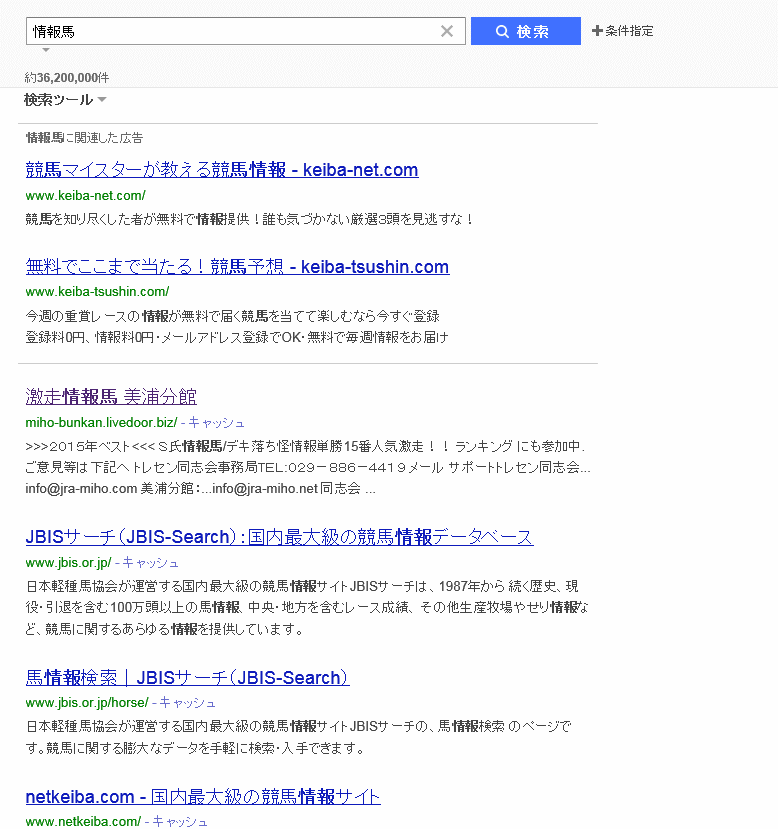Click snippet text info@jra-miho.com 美浦分館
This screenshot has height=829, width=778.
pos(201,489)
